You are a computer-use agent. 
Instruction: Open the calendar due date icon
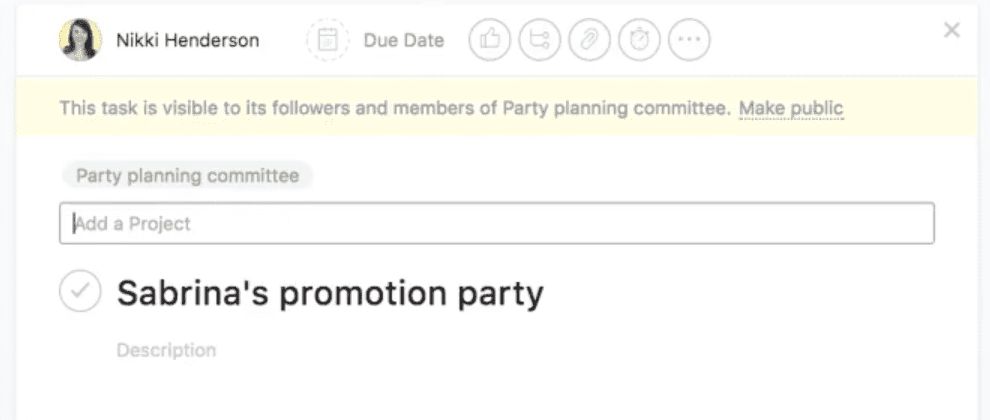[327, 40]
